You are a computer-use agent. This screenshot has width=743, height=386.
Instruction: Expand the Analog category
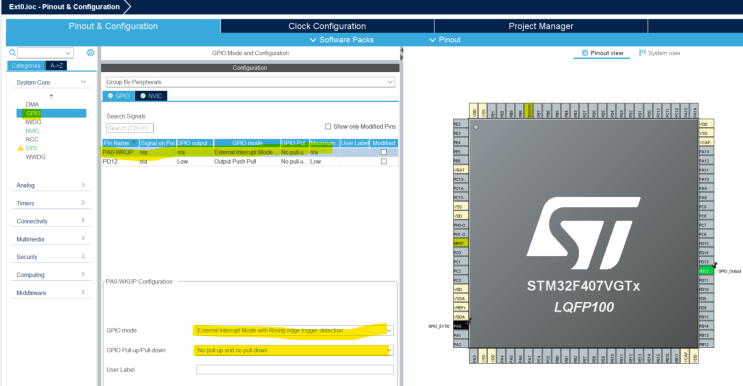click(83, 185)
